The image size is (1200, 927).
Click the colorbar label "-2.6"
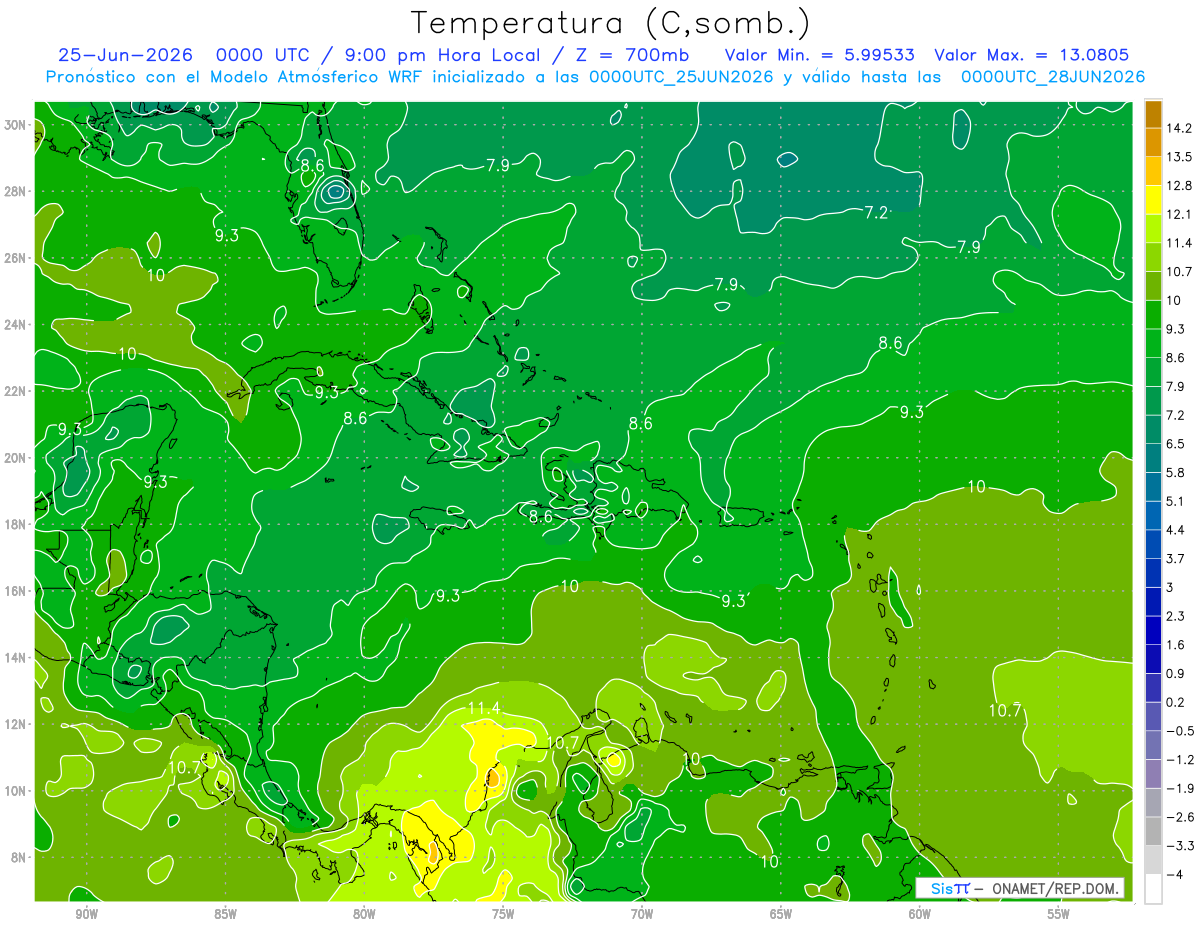point(1179,817)
